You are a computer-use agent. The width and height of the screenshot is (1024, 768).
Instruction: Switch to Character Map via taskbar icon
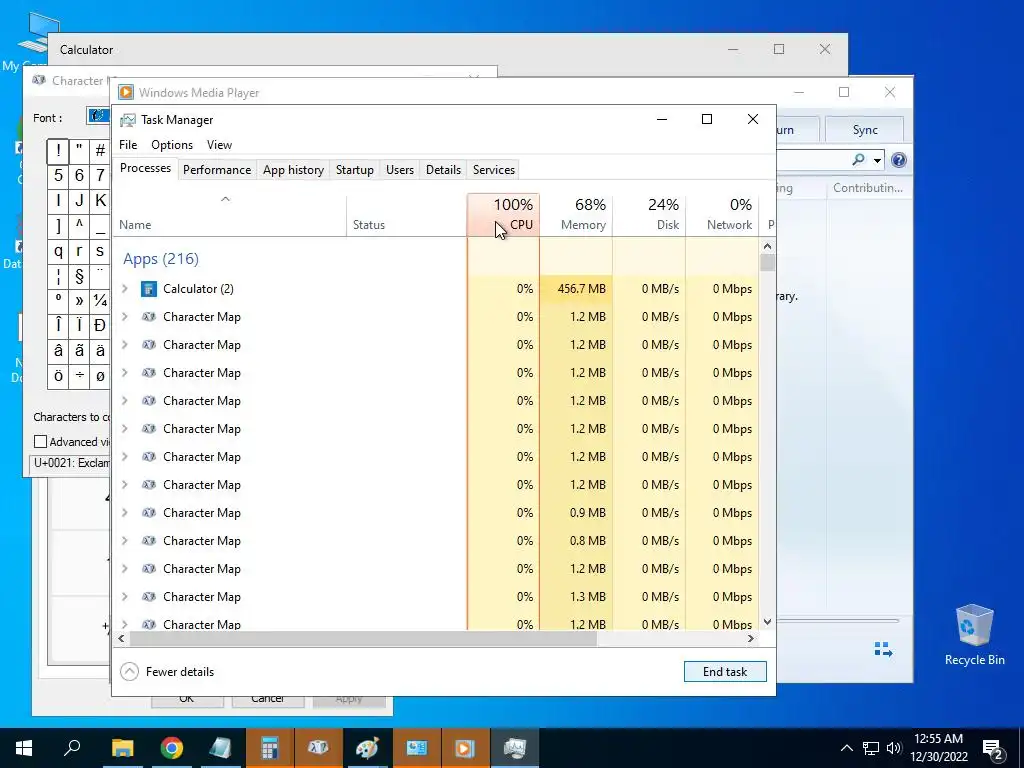[x=318, y=748]
